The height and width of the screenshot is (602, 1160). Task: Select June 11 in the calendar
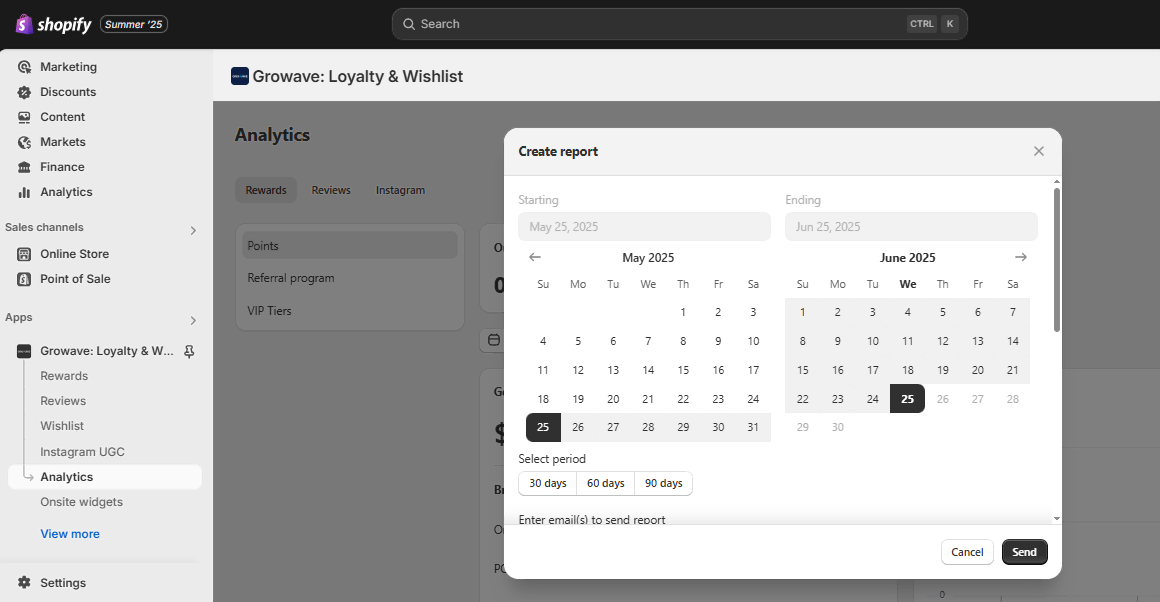click(x=908, y=341)
